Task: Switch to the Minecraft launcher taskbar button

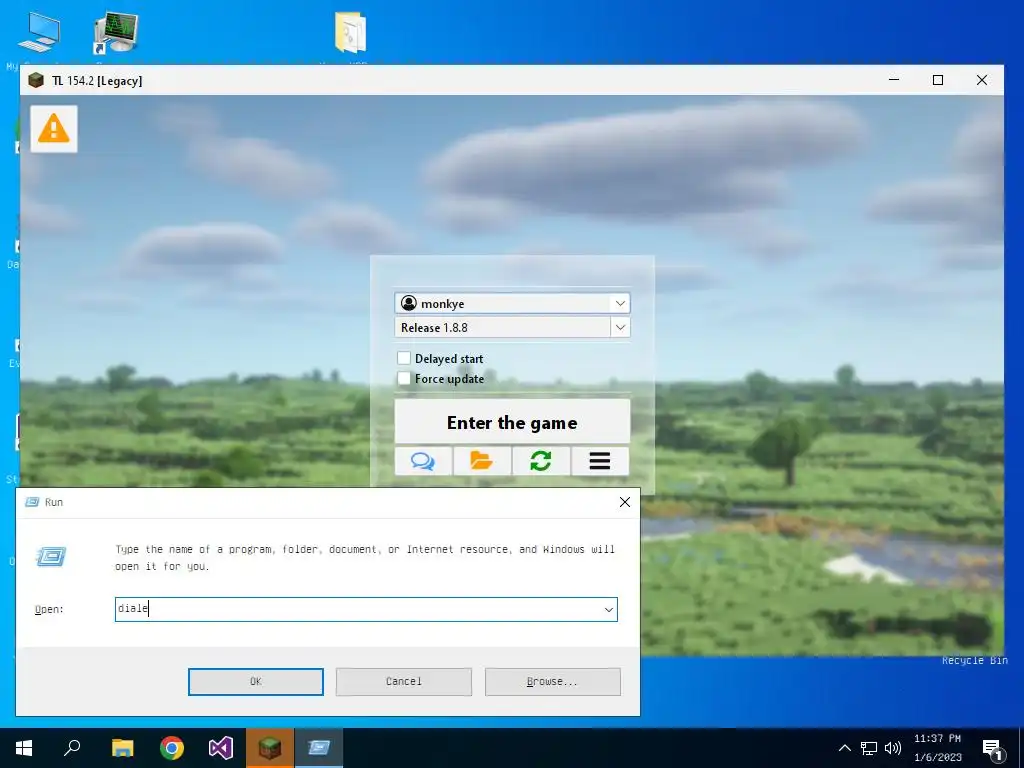Action: tap(270, 748)
